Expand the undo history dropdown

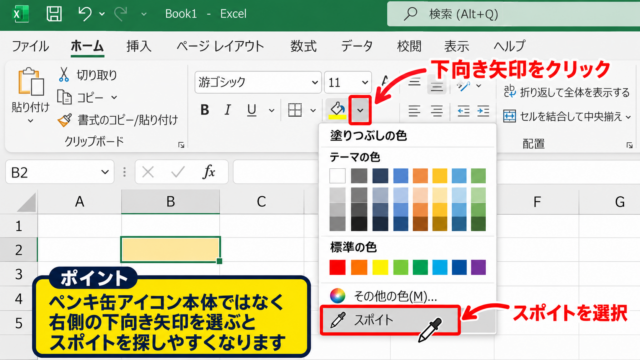point(102,14)
